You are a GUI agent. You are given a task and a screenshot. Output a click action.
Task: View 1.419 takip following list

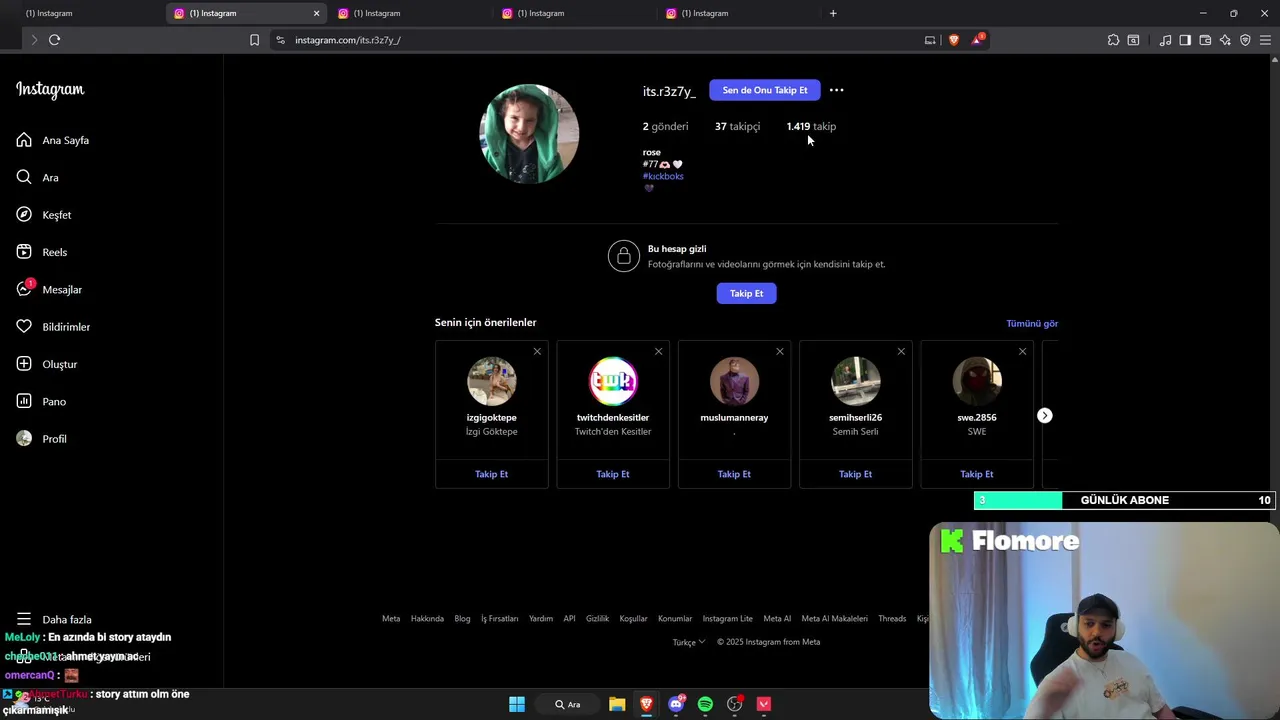(x=811, y=126)
